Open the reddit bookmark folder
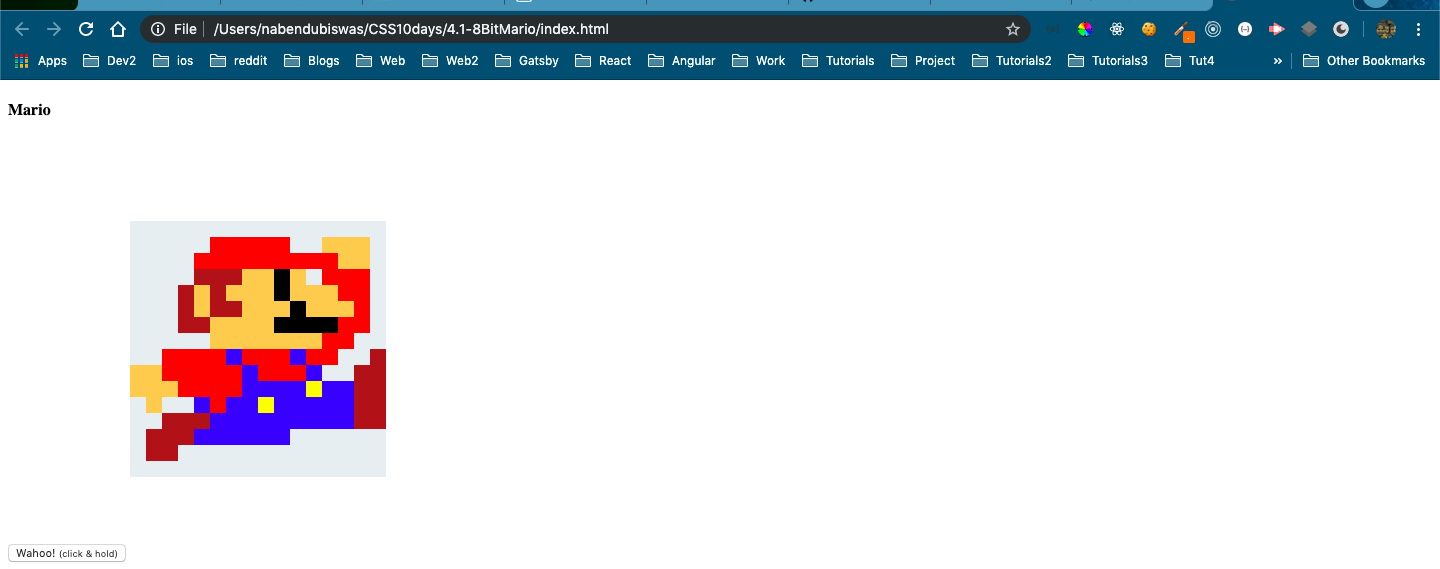Image resolution: width=1440 pixels, height=569 pixels. tap(238, 61)
